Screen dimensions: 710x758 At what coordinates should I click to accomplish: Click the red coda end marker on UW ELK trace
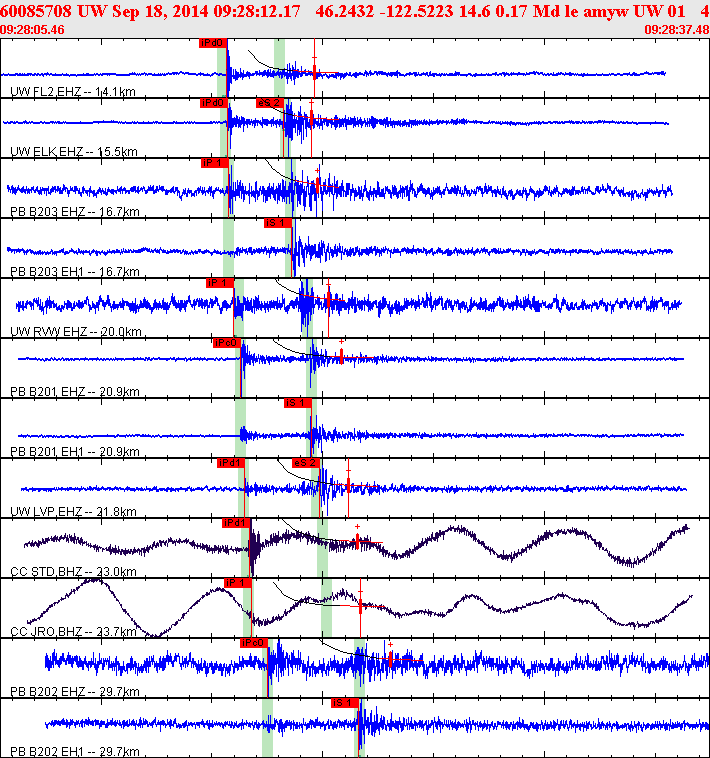312,118
